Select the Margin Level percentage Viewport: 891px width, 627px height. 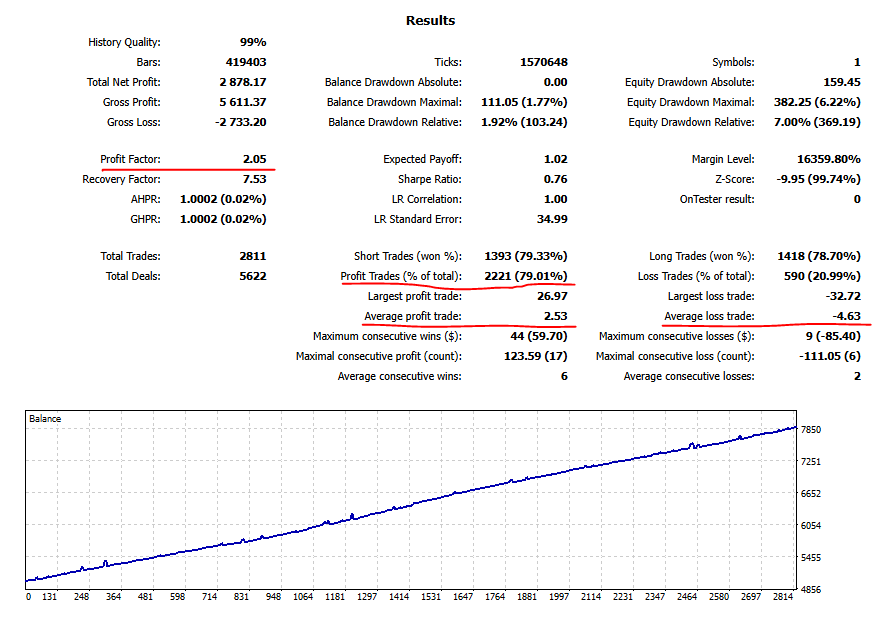(x=827, y=160)
